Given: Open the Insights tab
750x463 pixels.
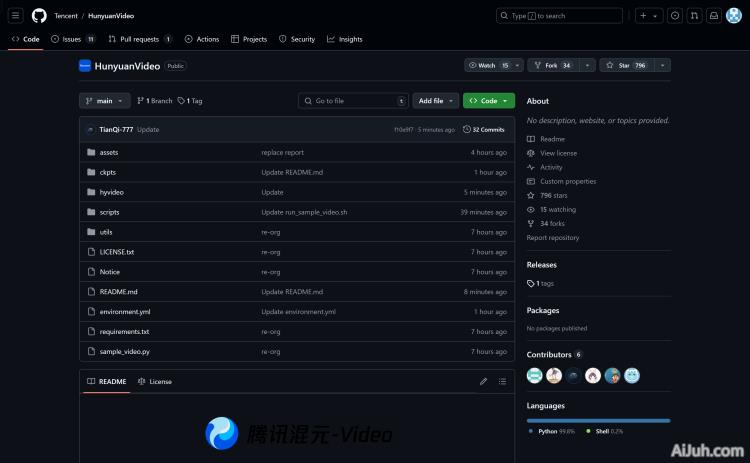Looking at the screenshot, I should tap(344, 39).
